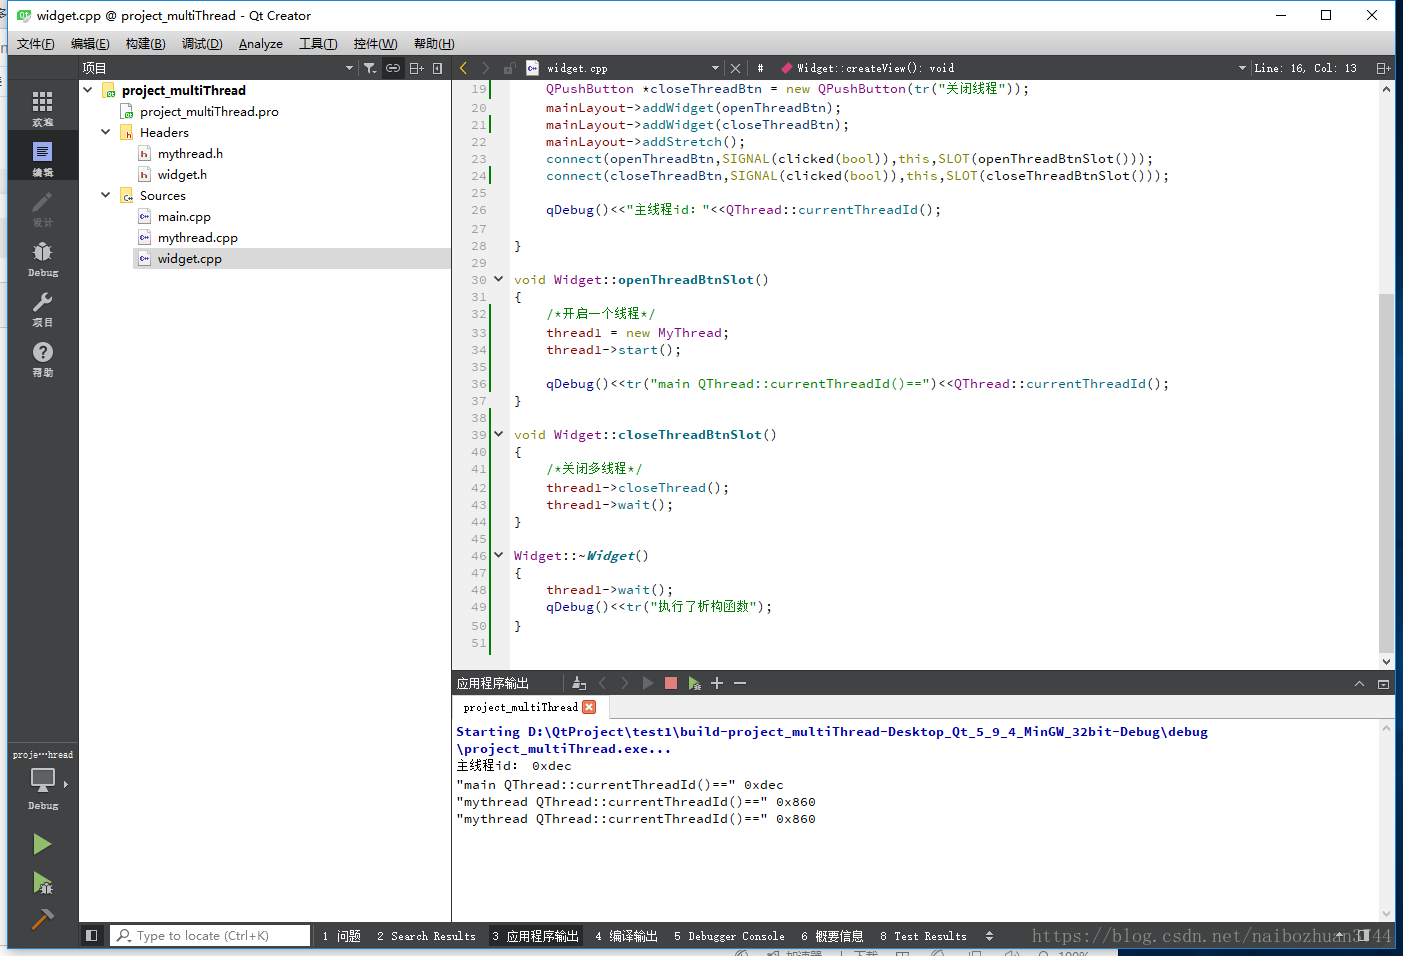Fold the openThreadBtnSlot function
This screenshot has width=1403, height=956.
pos(499,279)
